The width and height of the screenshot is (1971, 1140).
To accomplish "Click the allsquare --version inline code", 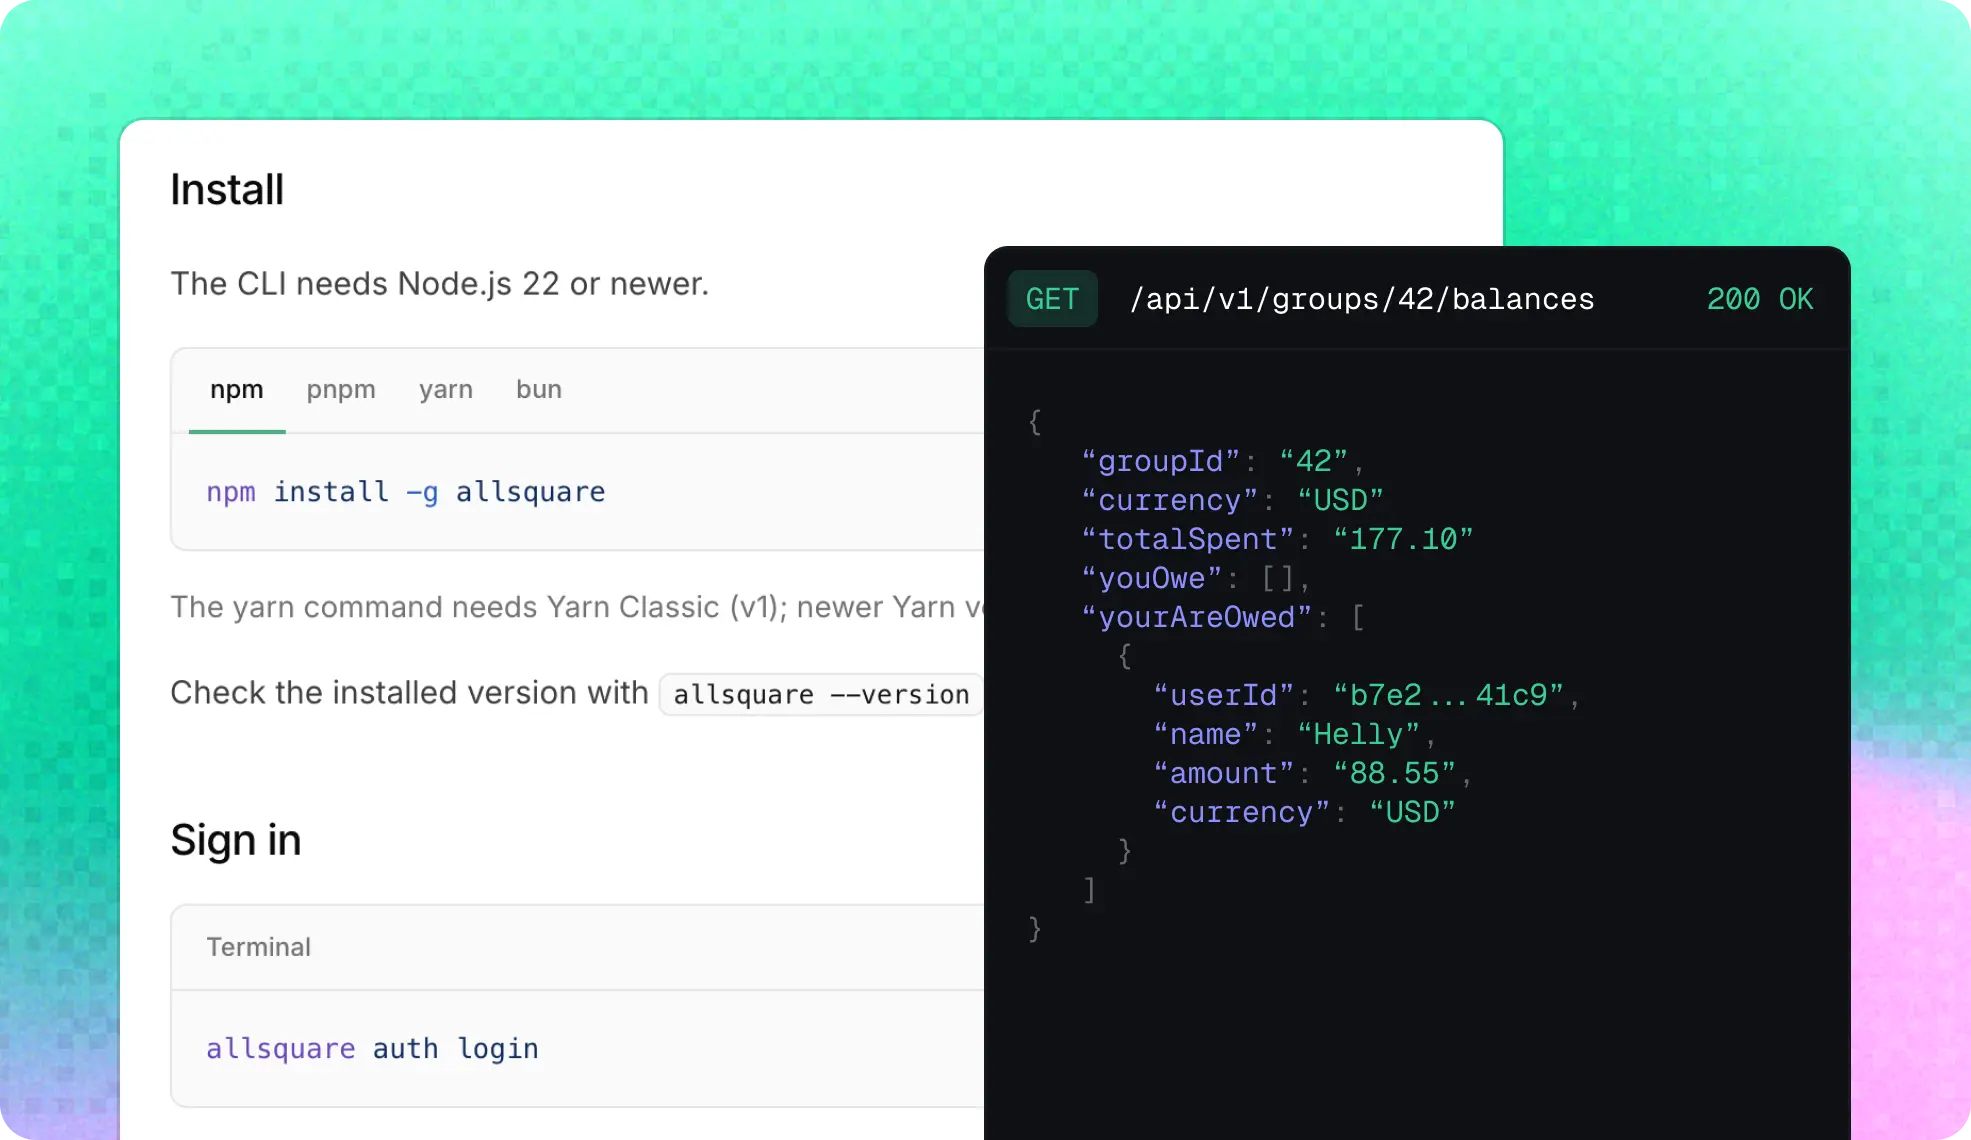I will click(x=821, y=694).
